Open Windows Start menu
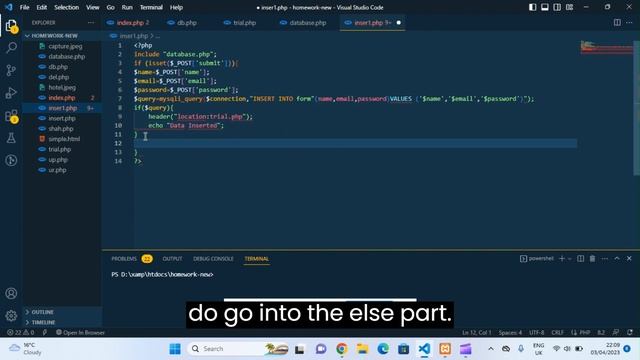This screenshot has height=360, width=640. pos(175,349)
